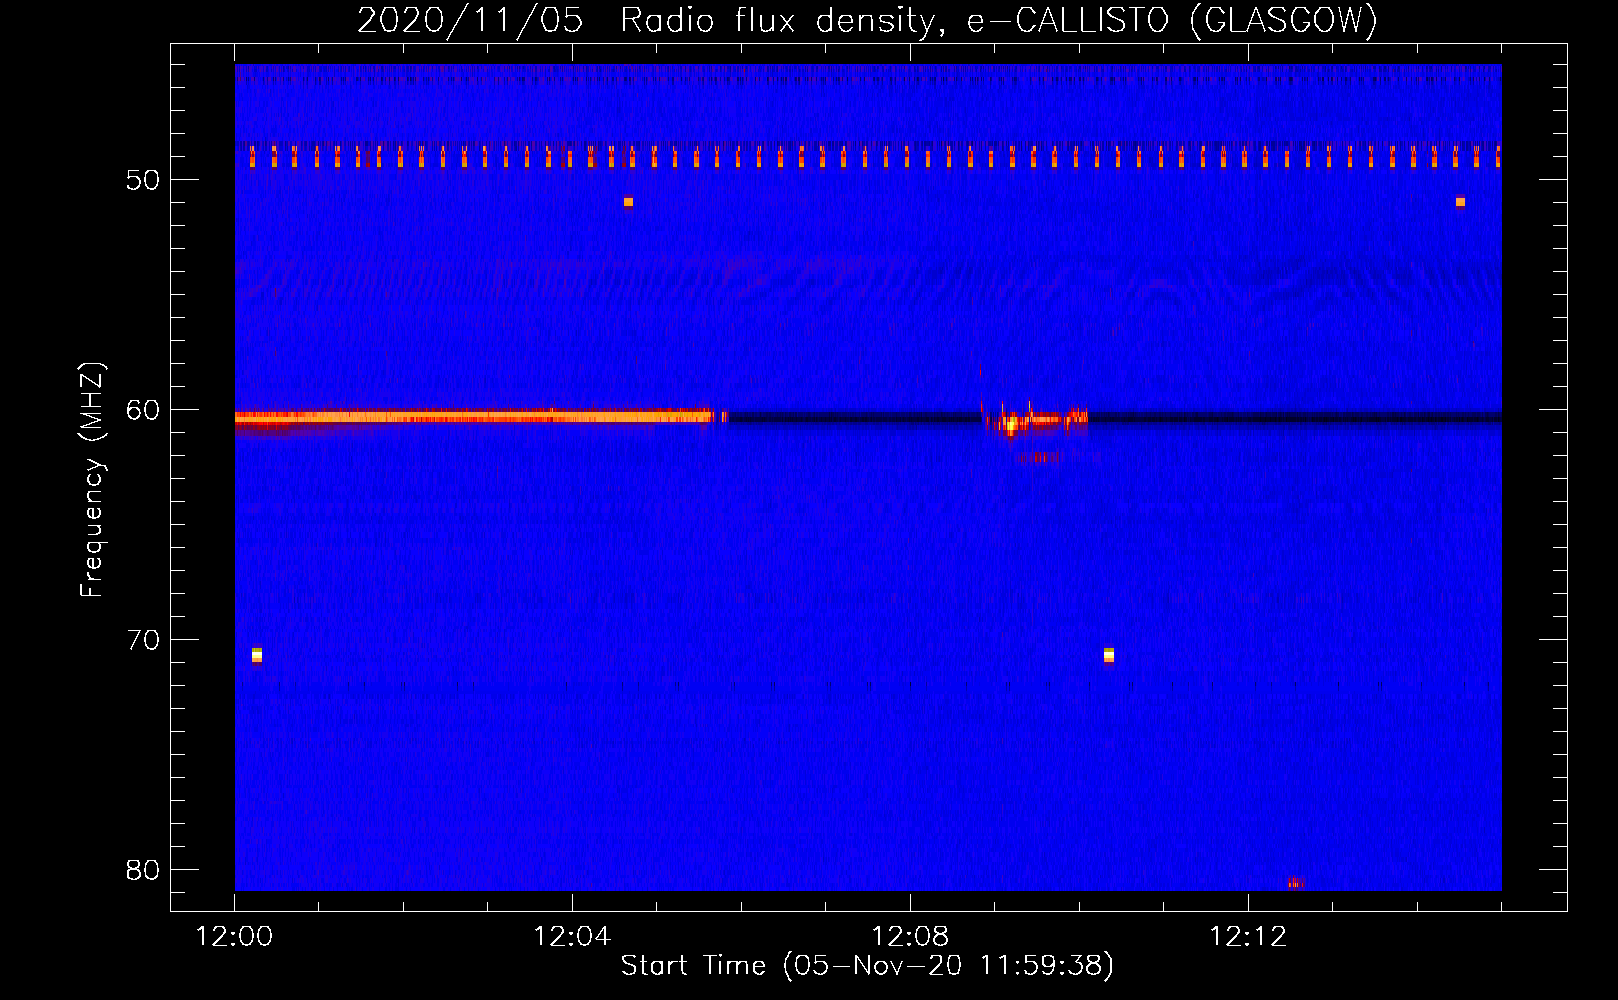Click the bright yellow-orange 60 MHz emission band
Image resolution: width=1618 pixels, height=1000 pixels.
point(474,417)
